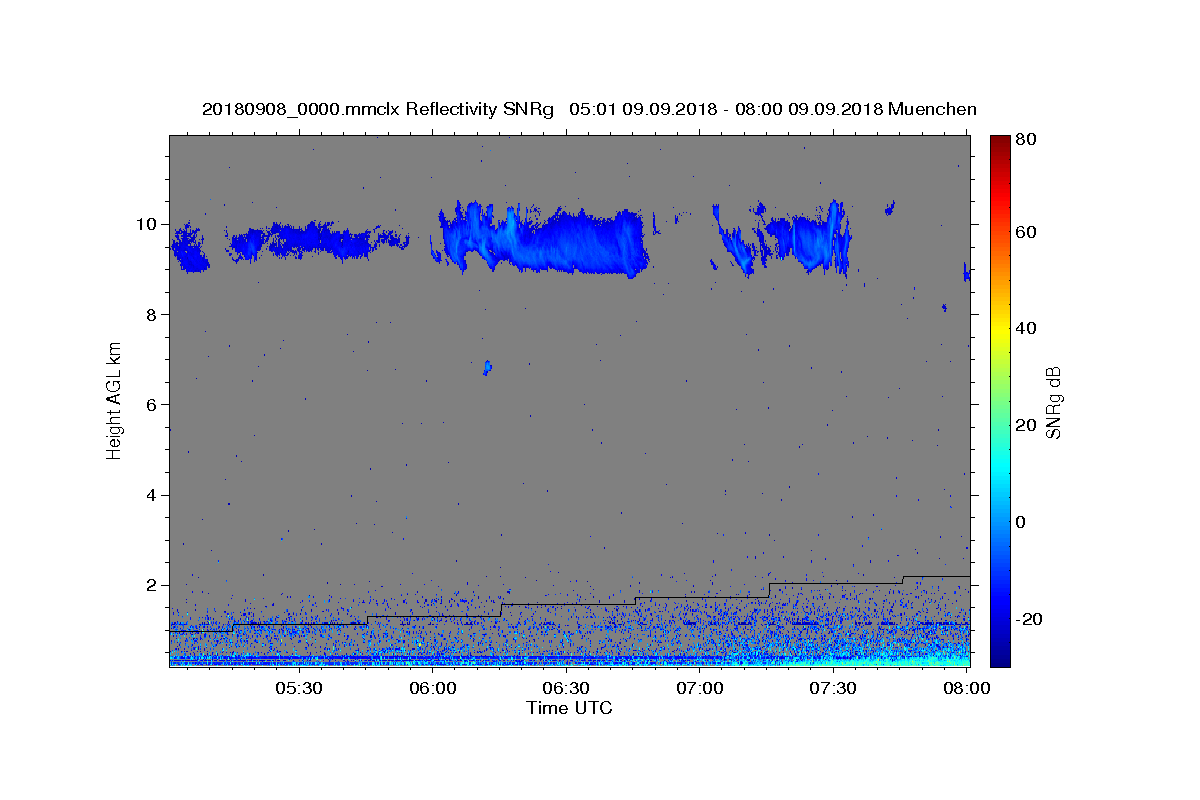Click the 07:00 time tick label
The height and width of the screenshot is (800, 1200).
[700, 688]
